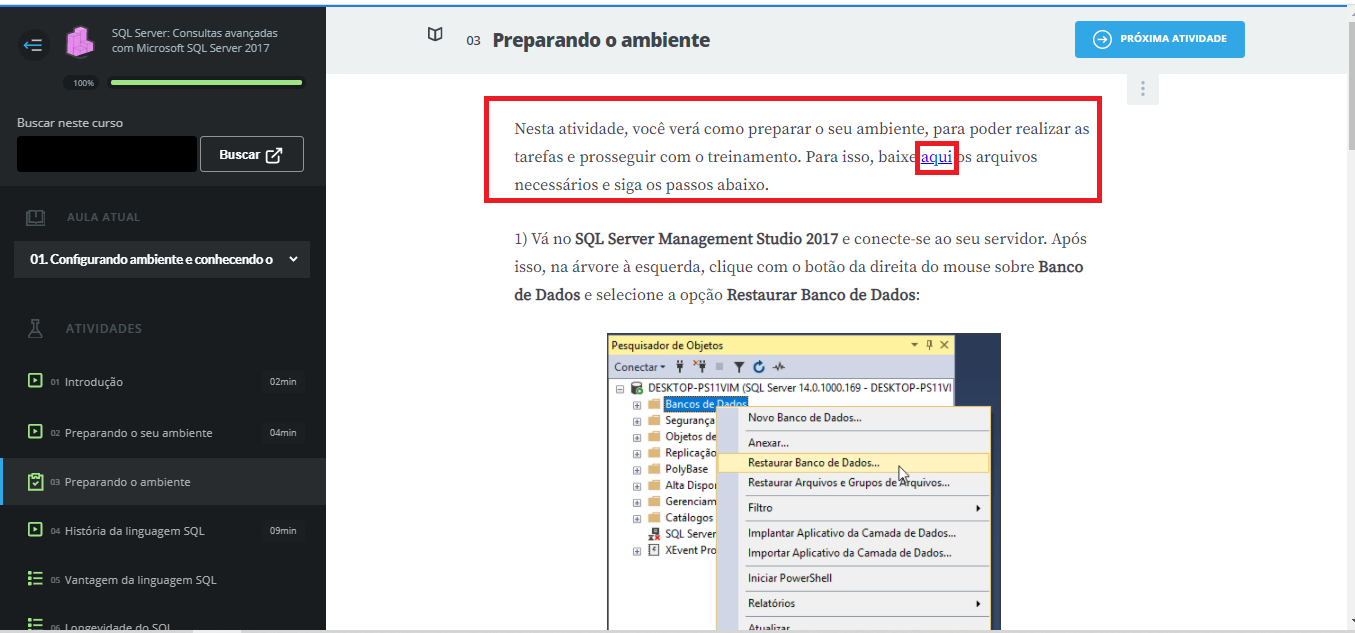Go to Próxima Atividade
The width and height of the screenshot is (1355, 633).
point(1160,39)
